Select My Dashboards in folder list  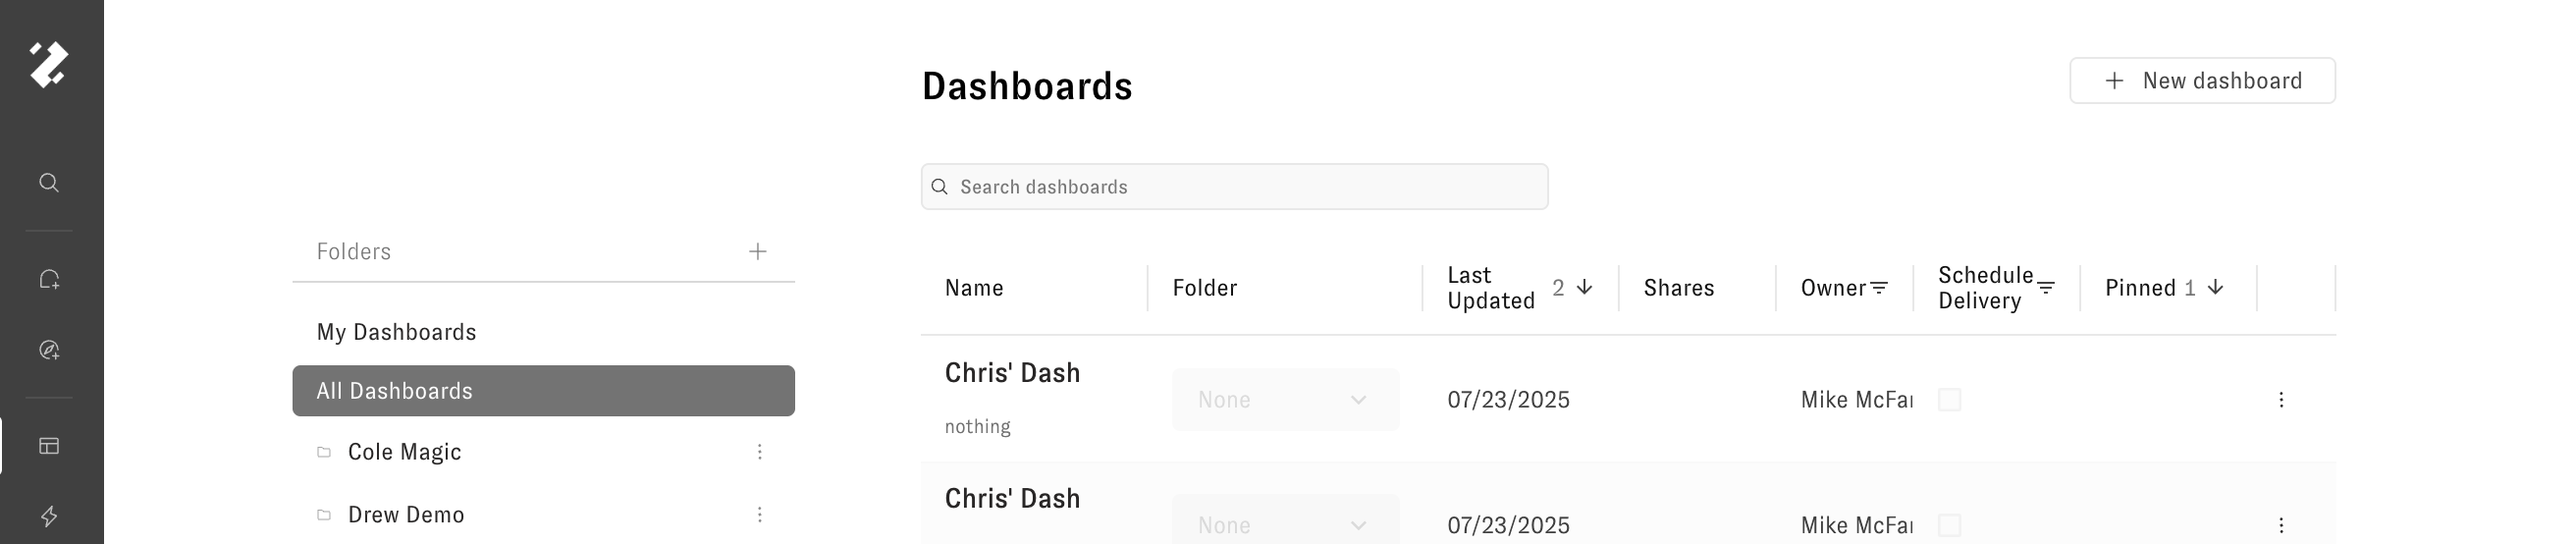[x=397, y=332]
